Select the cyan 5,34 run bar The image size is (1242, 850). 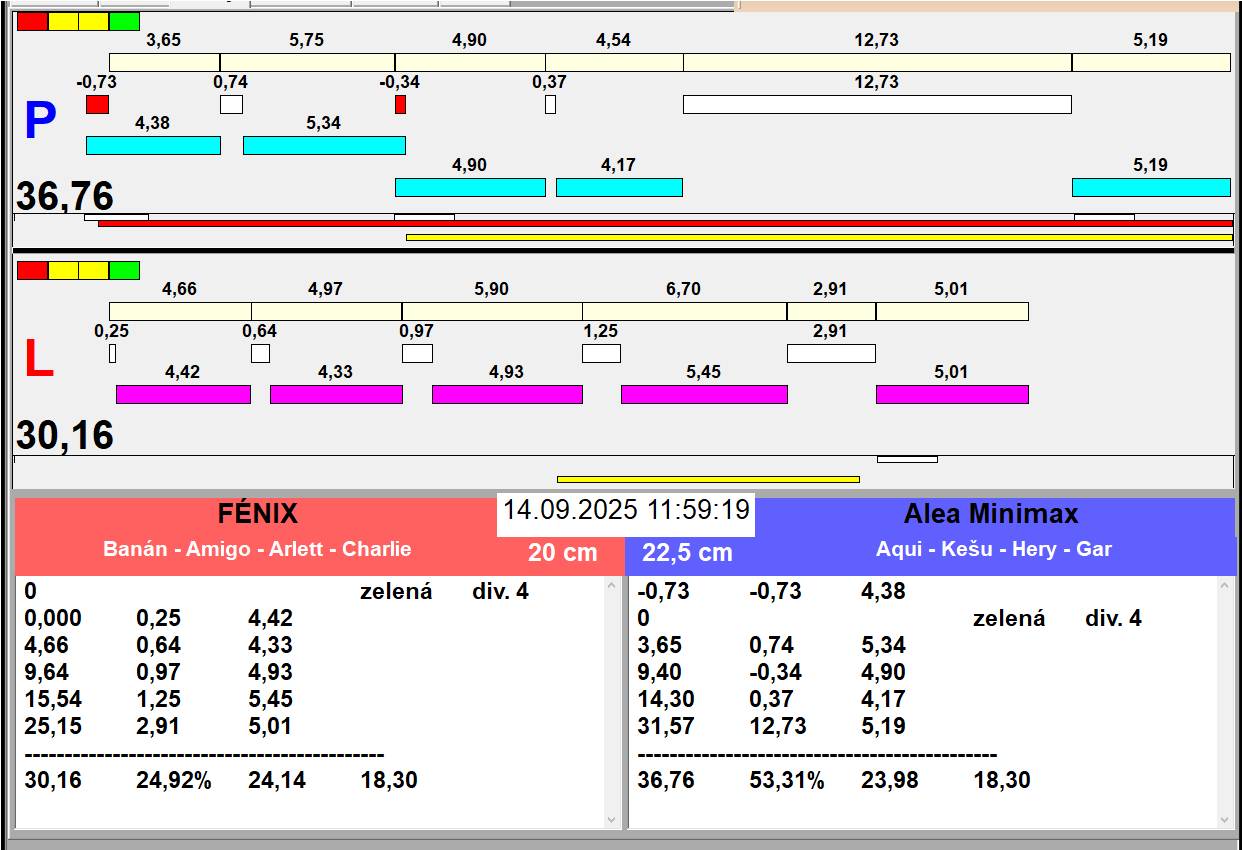[x=324, y=145]
